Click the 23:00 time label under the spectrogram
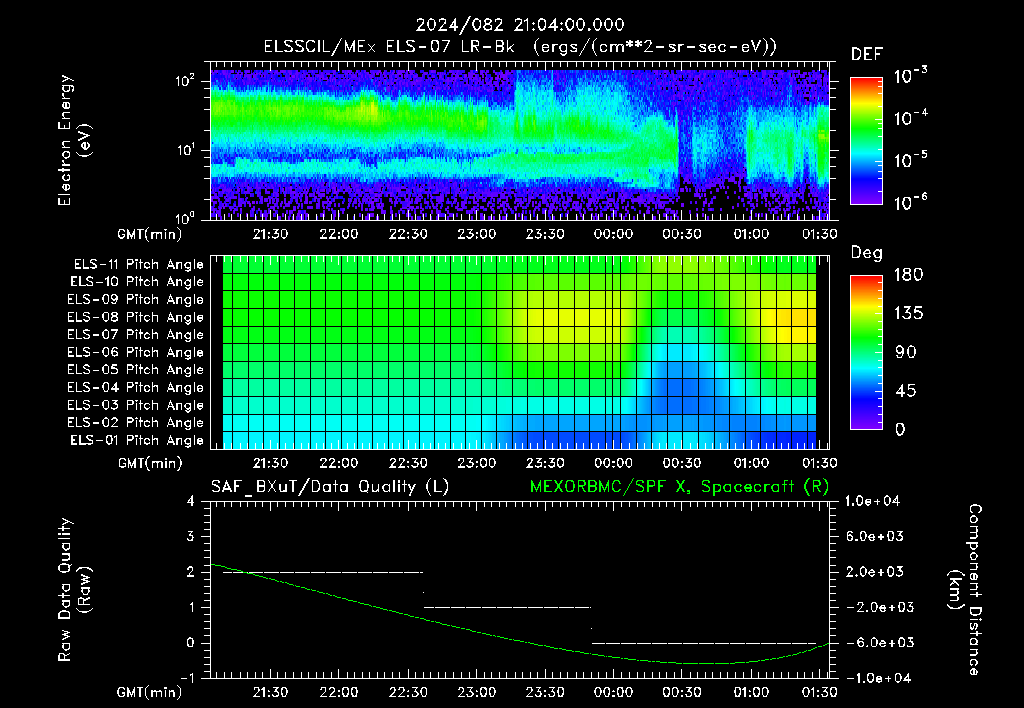Viewport: 1024px width, 708px height. coord(476,234)
